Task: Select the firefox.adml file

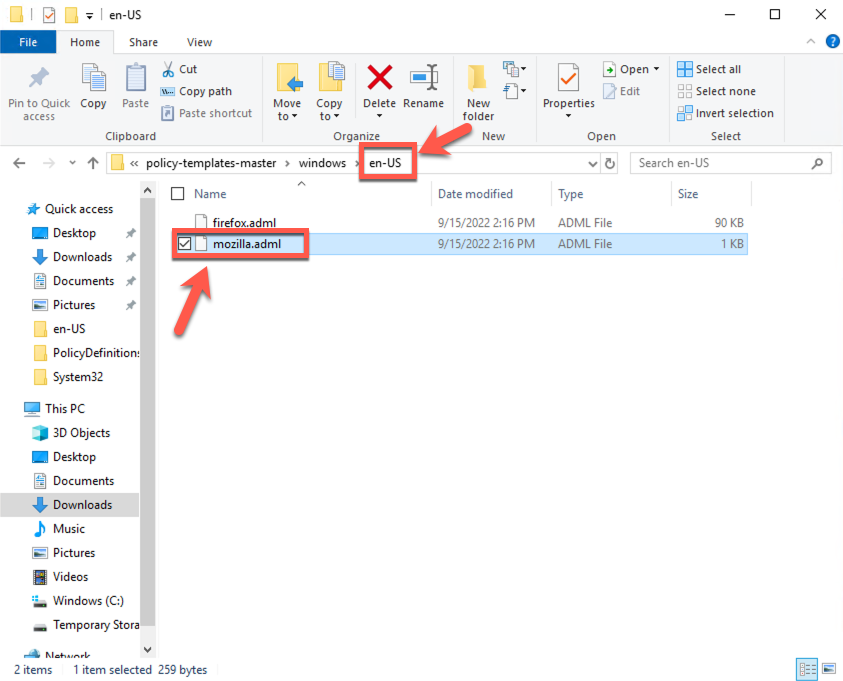Action: (x=459, y=223)
